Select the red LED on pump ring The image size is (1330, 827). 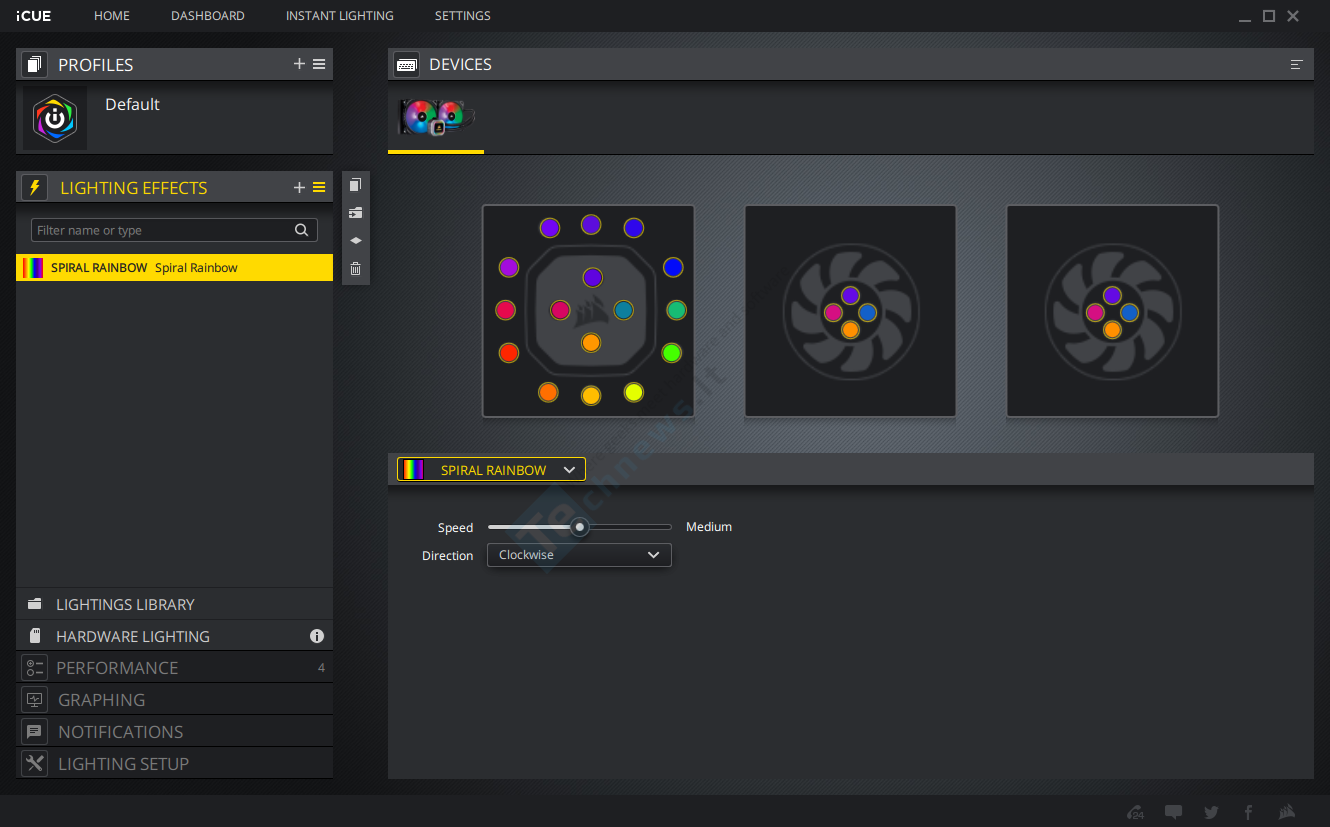[509, 353]
